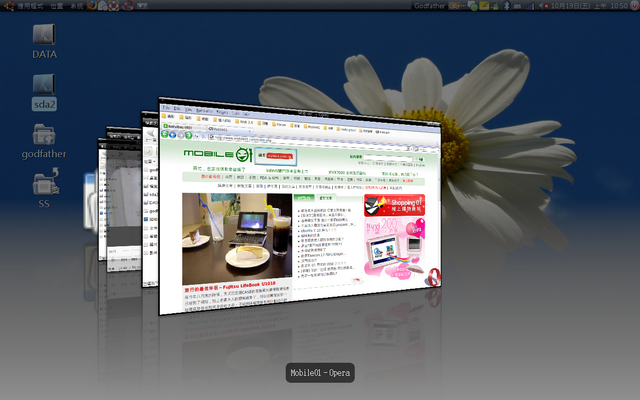
Task: Launch Opera from the top panel
Action: click(x=129, y=5)
